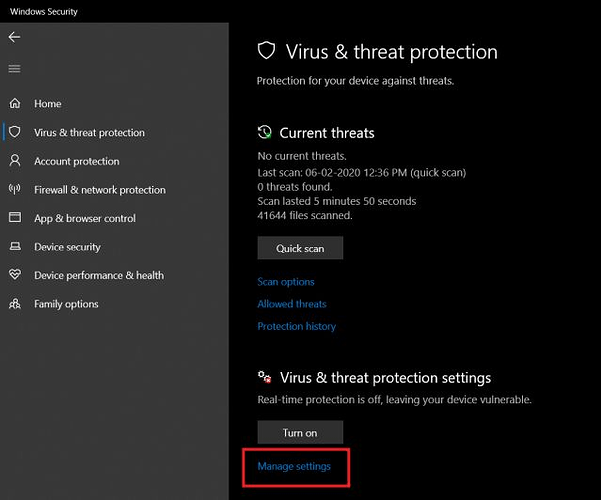Click the shield icon in sidebar

click(15, 132)
